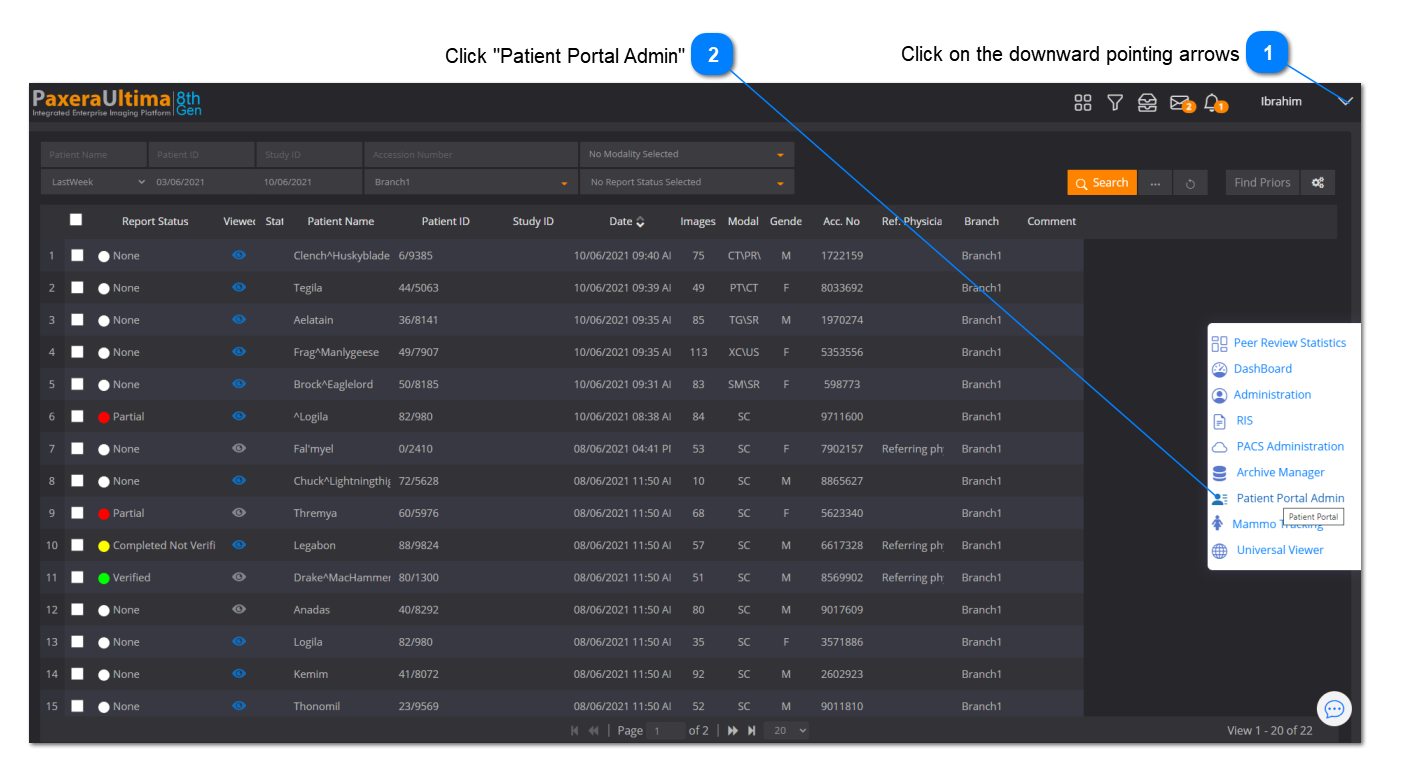Open the gears settings next to Find Priors
Screen dimensions: 1402x759
[x=1318, y=183]
